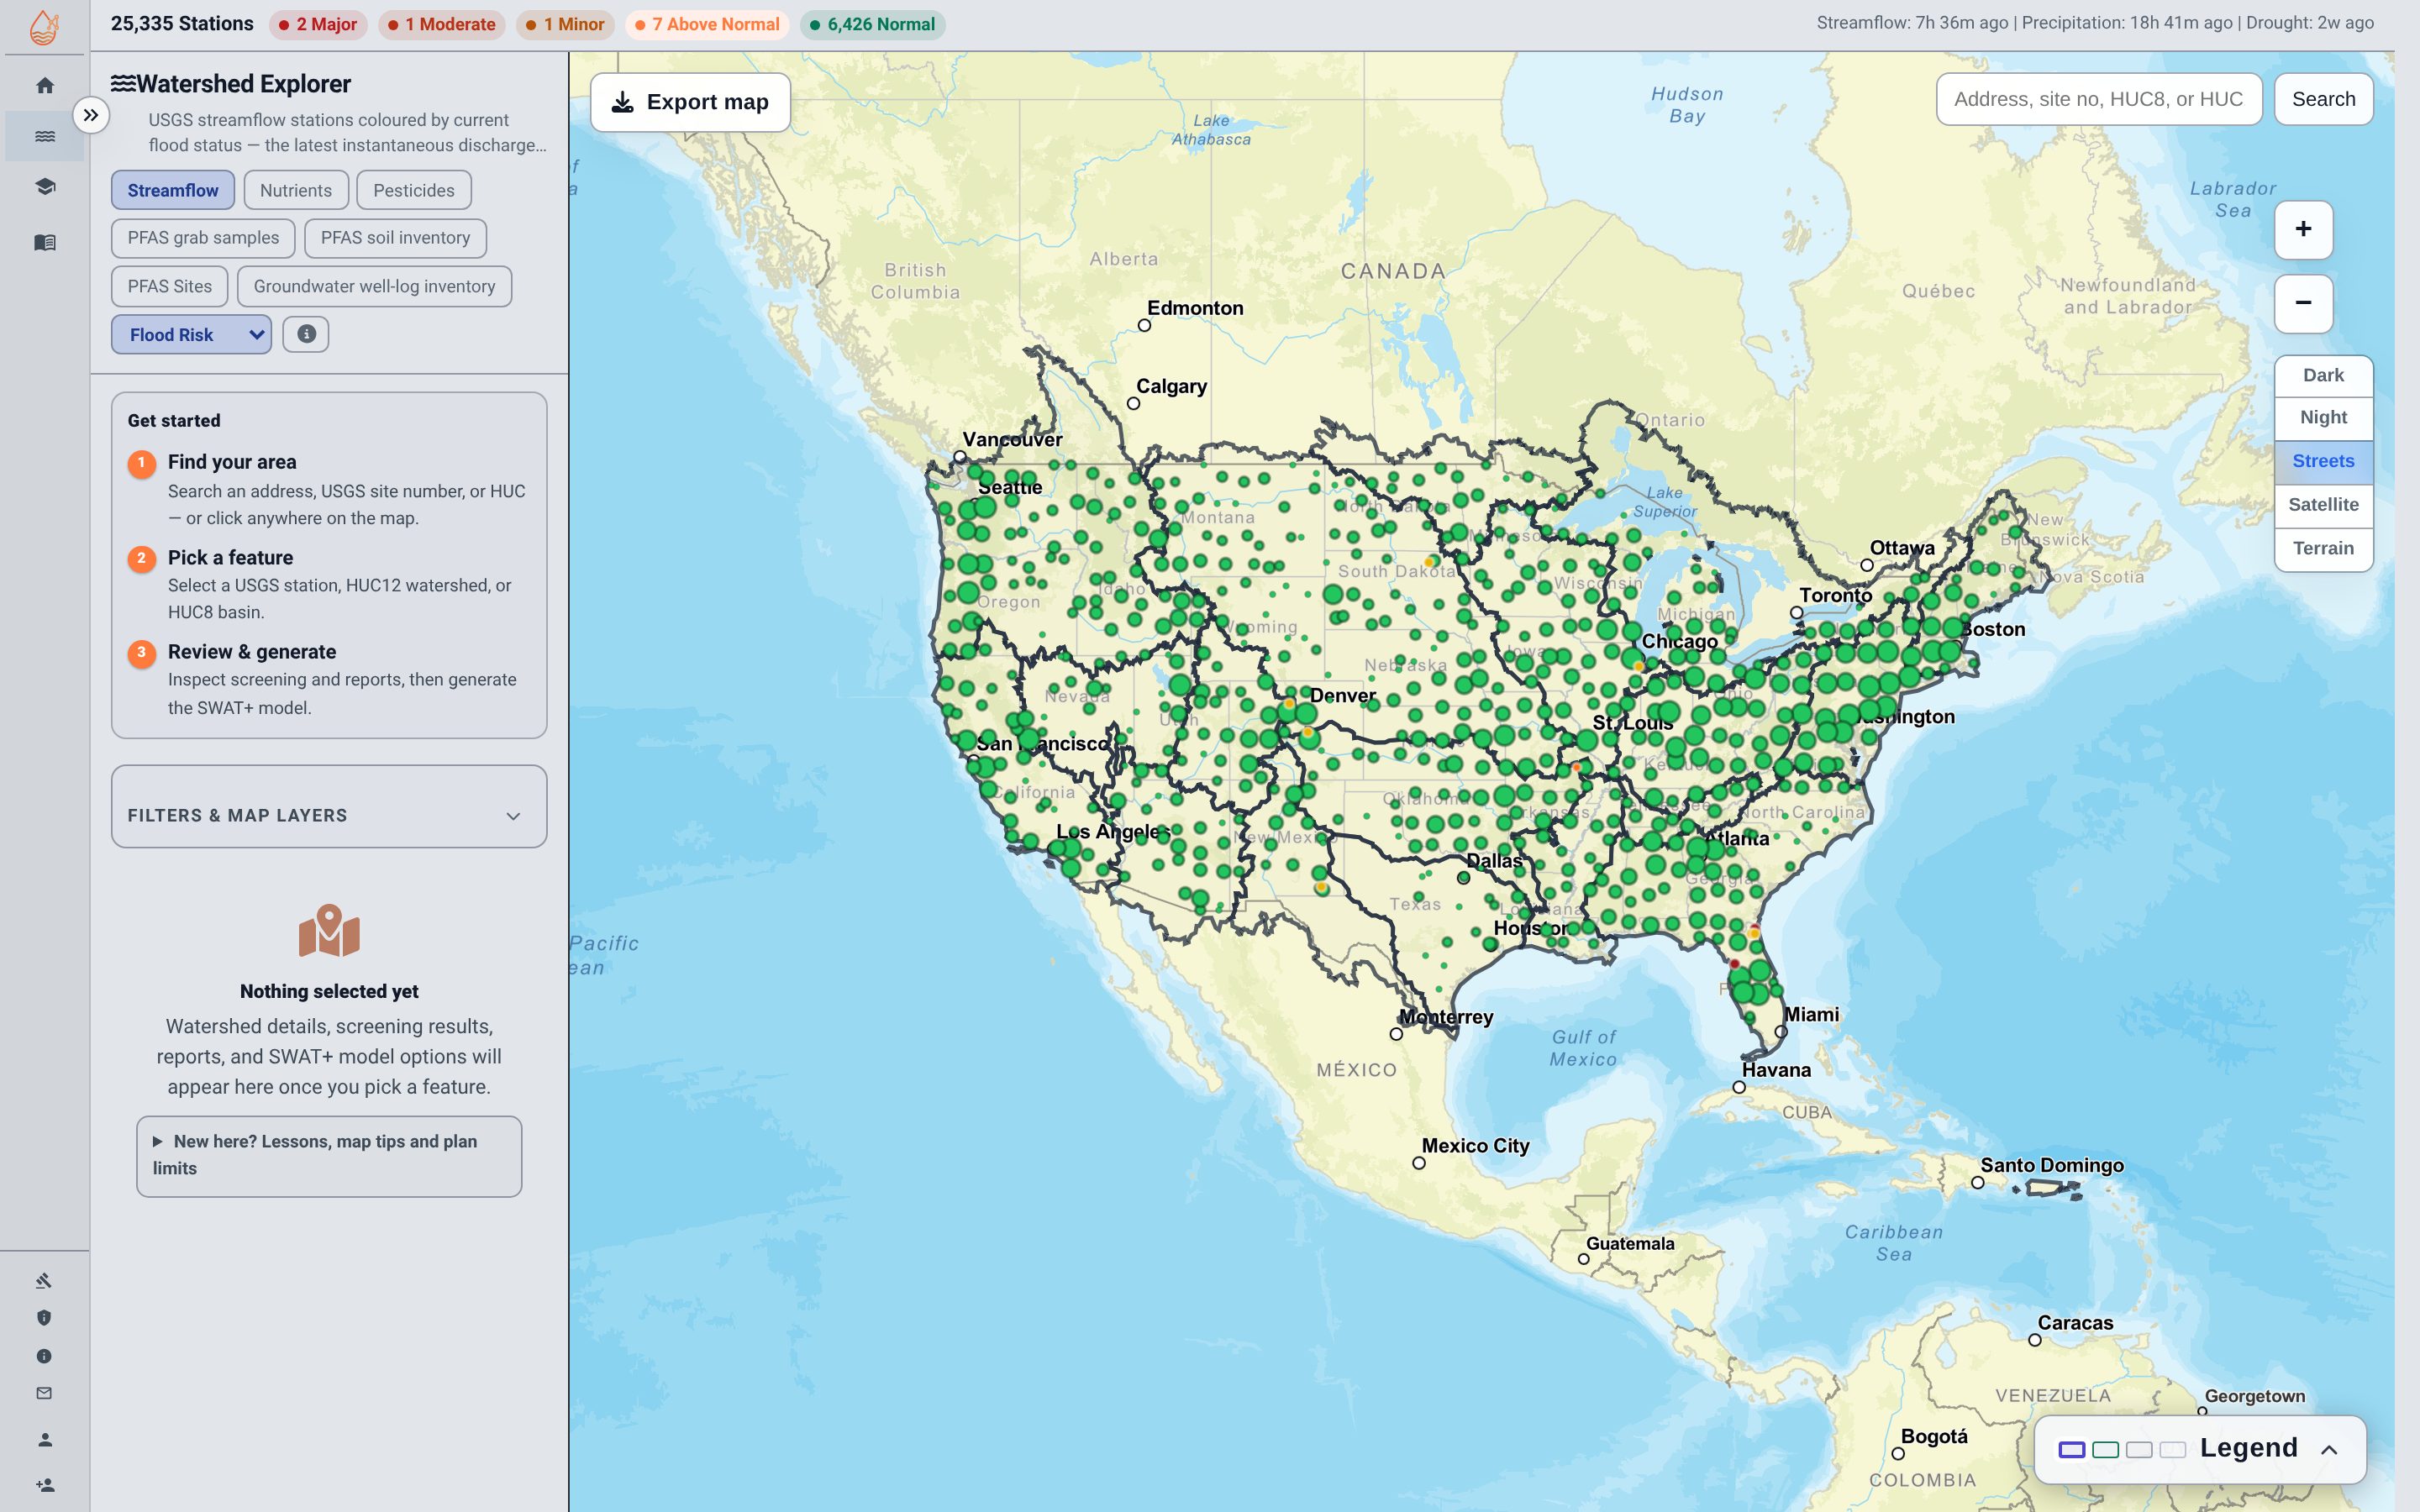
Task: Click the 25,335 Stations count
Action: click(x=182, y=24)
